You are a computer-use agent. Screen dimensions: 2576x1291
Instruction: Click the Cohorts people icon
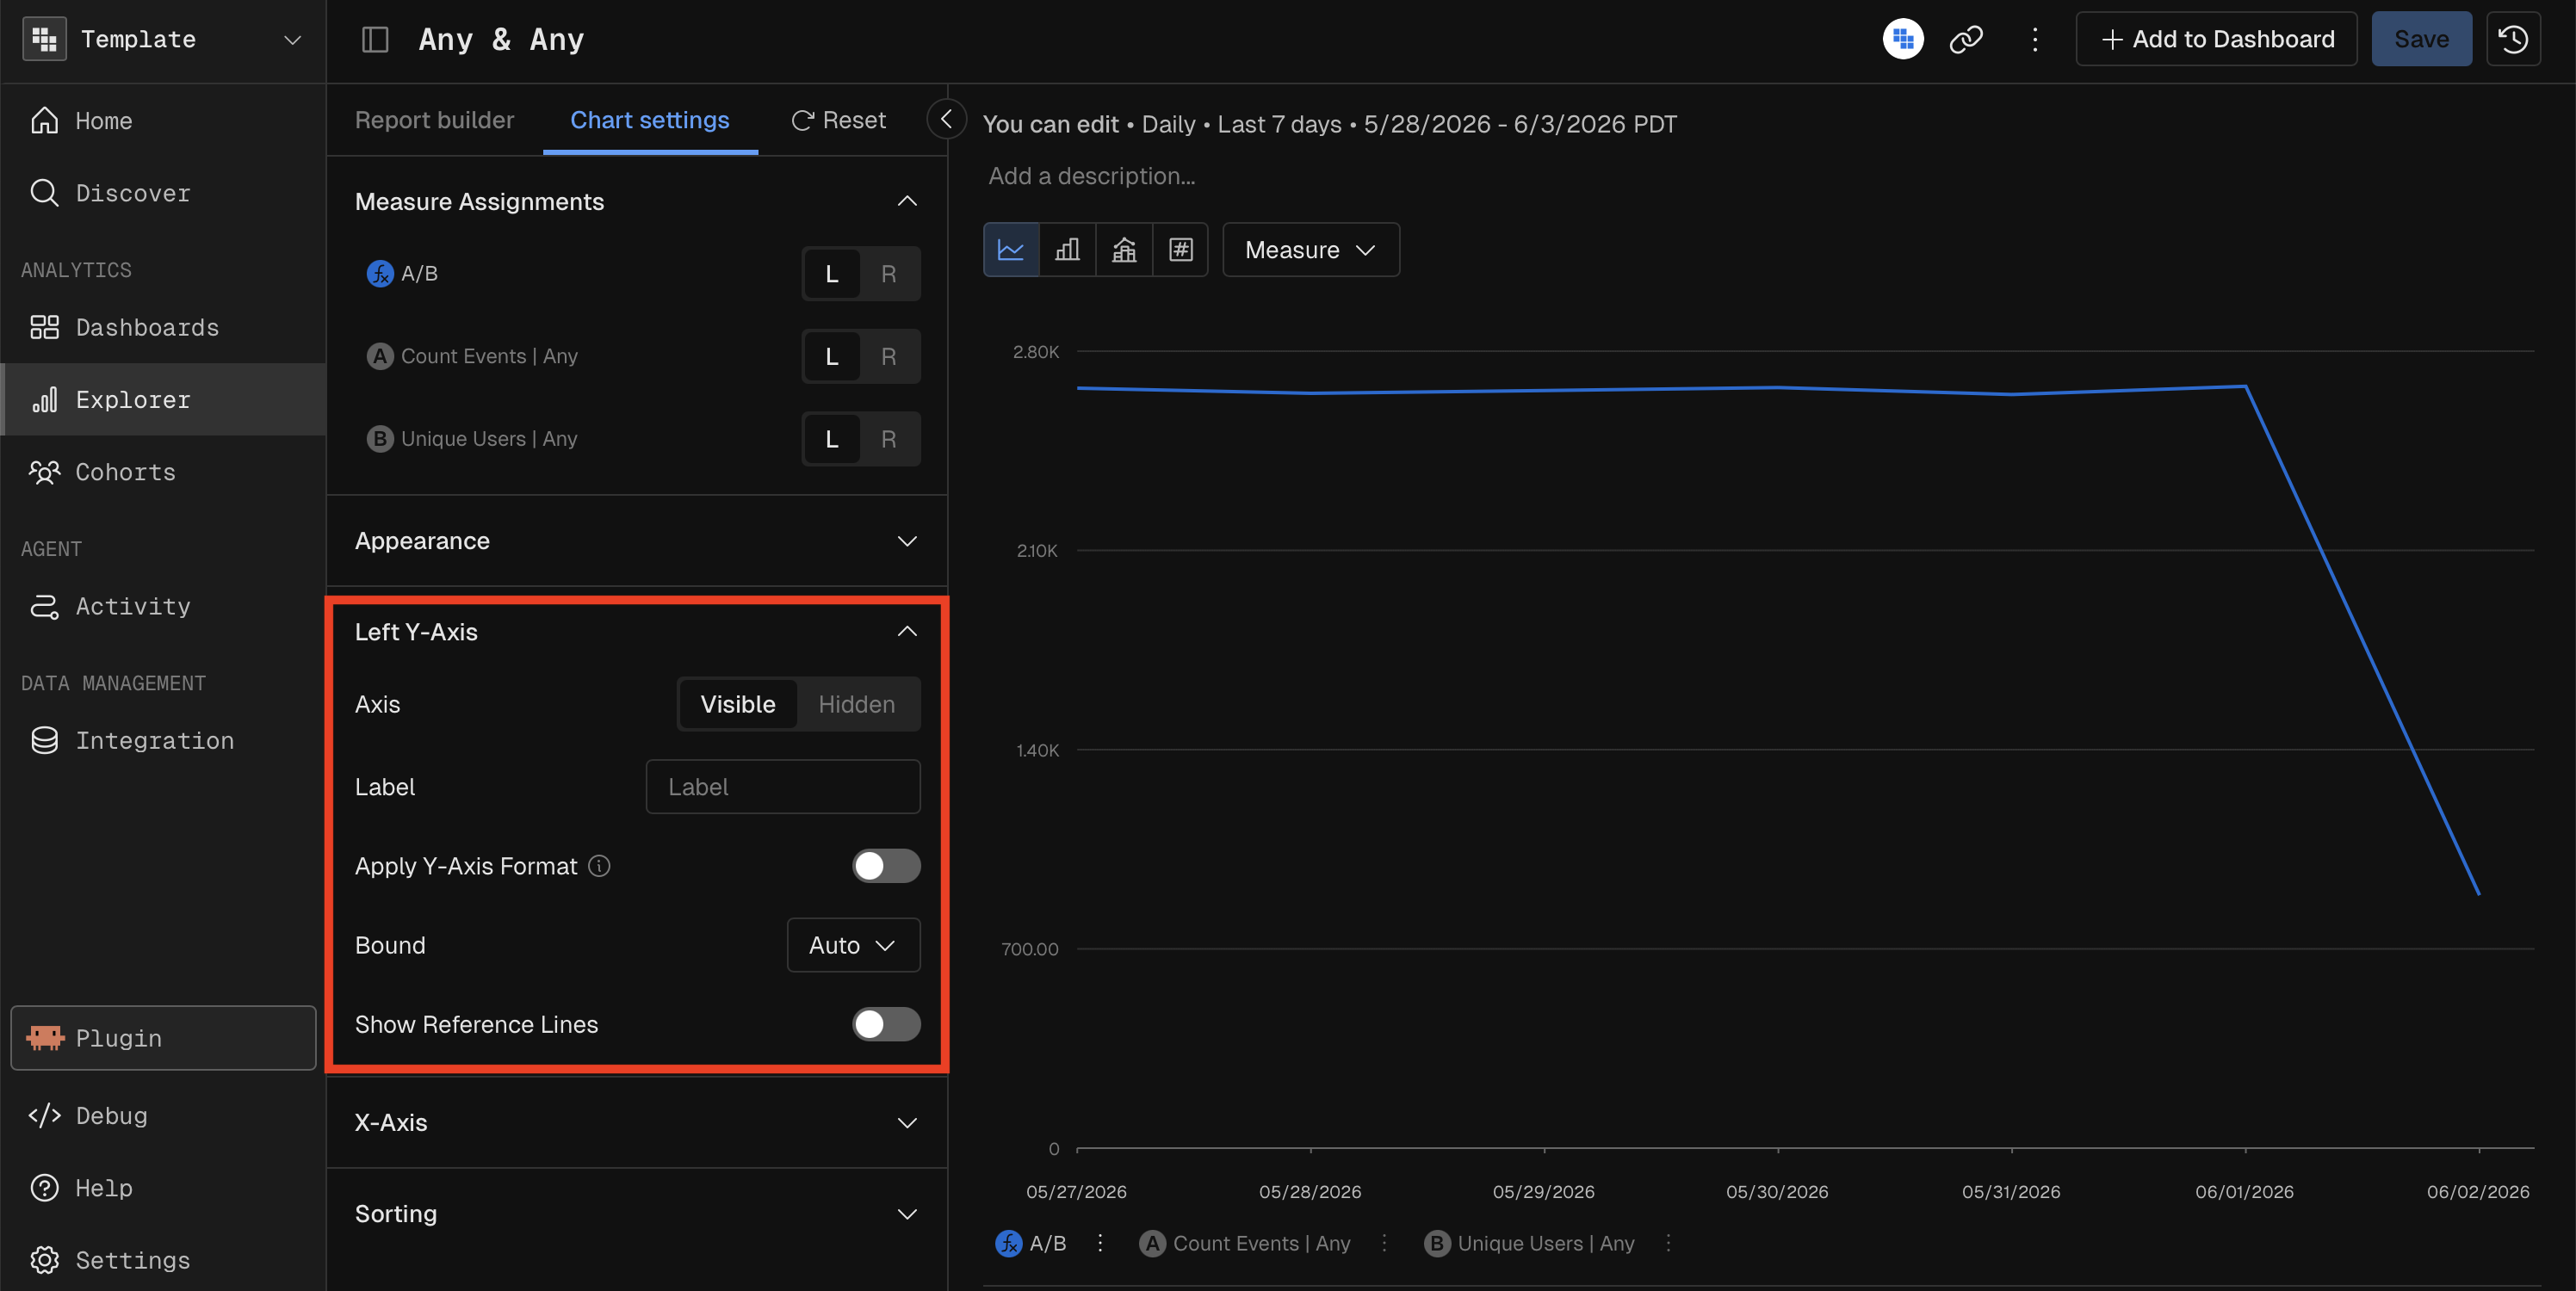44,472
